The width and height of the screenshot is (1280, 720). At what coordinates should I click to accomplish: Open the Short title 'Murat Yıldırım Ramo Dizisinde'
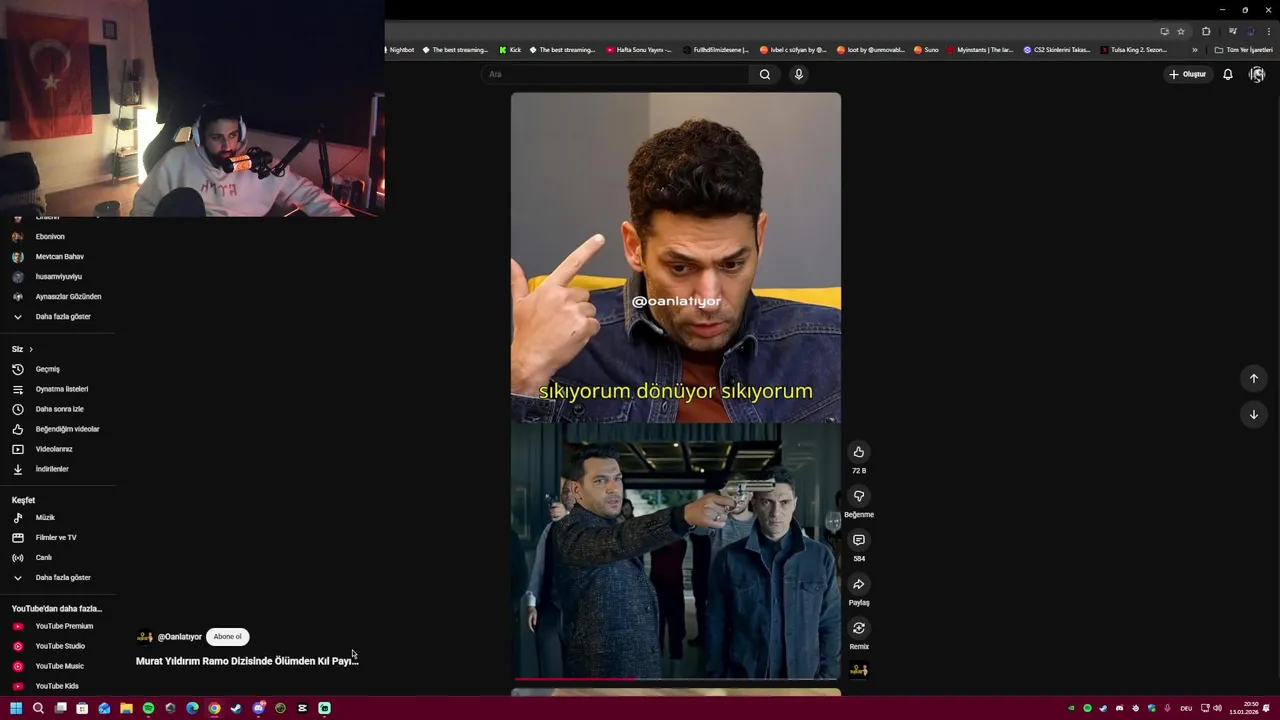click(x=247, y=661)
